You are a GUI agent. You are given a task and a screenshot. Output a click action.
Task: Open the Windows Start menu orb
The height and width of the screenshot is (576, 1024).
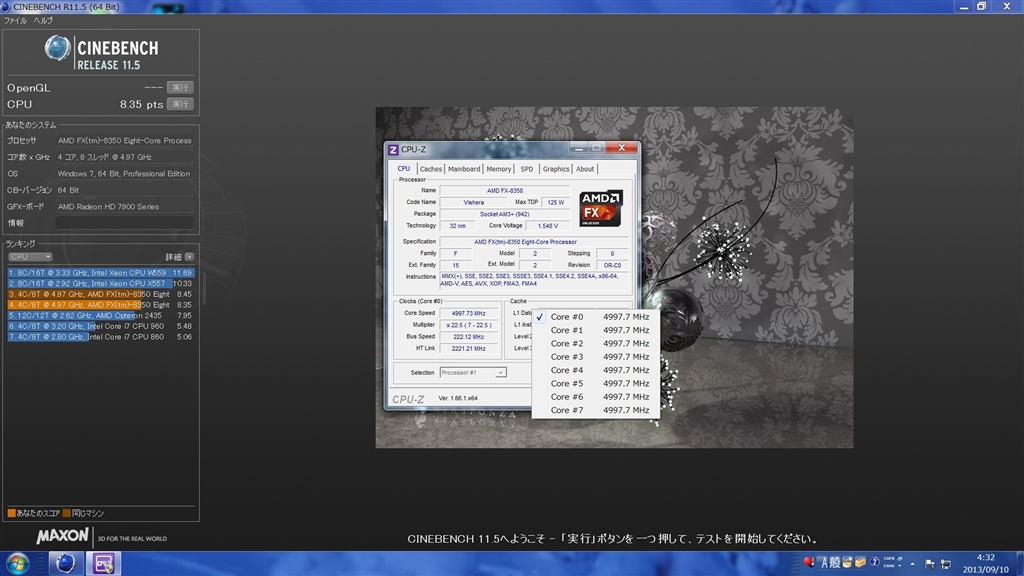(17, 563)
